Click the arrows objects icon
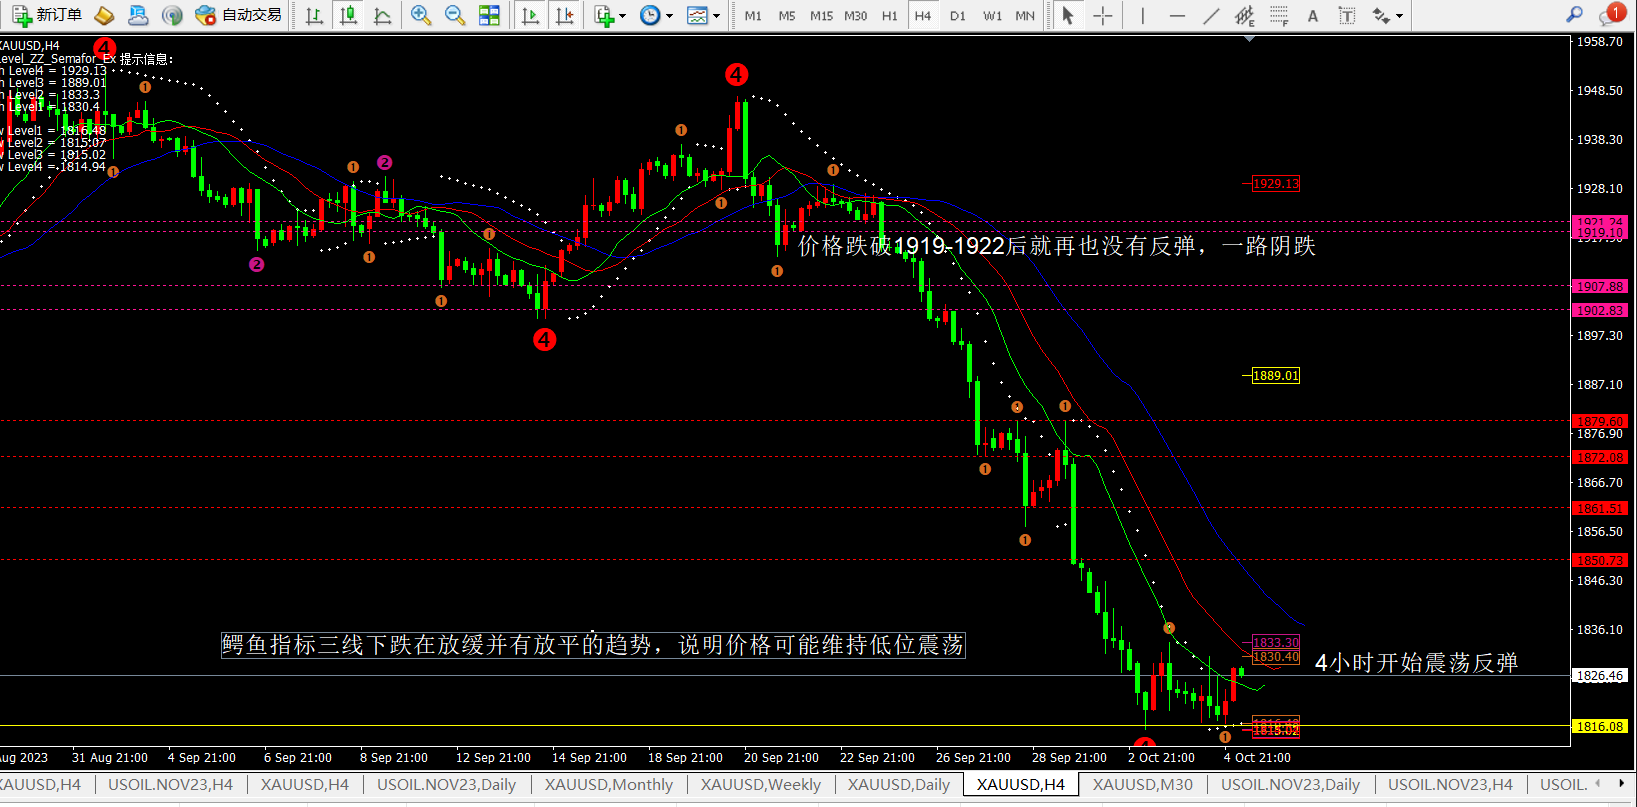This screenshot has width=1637, height=807. (x=1381, y=15)
